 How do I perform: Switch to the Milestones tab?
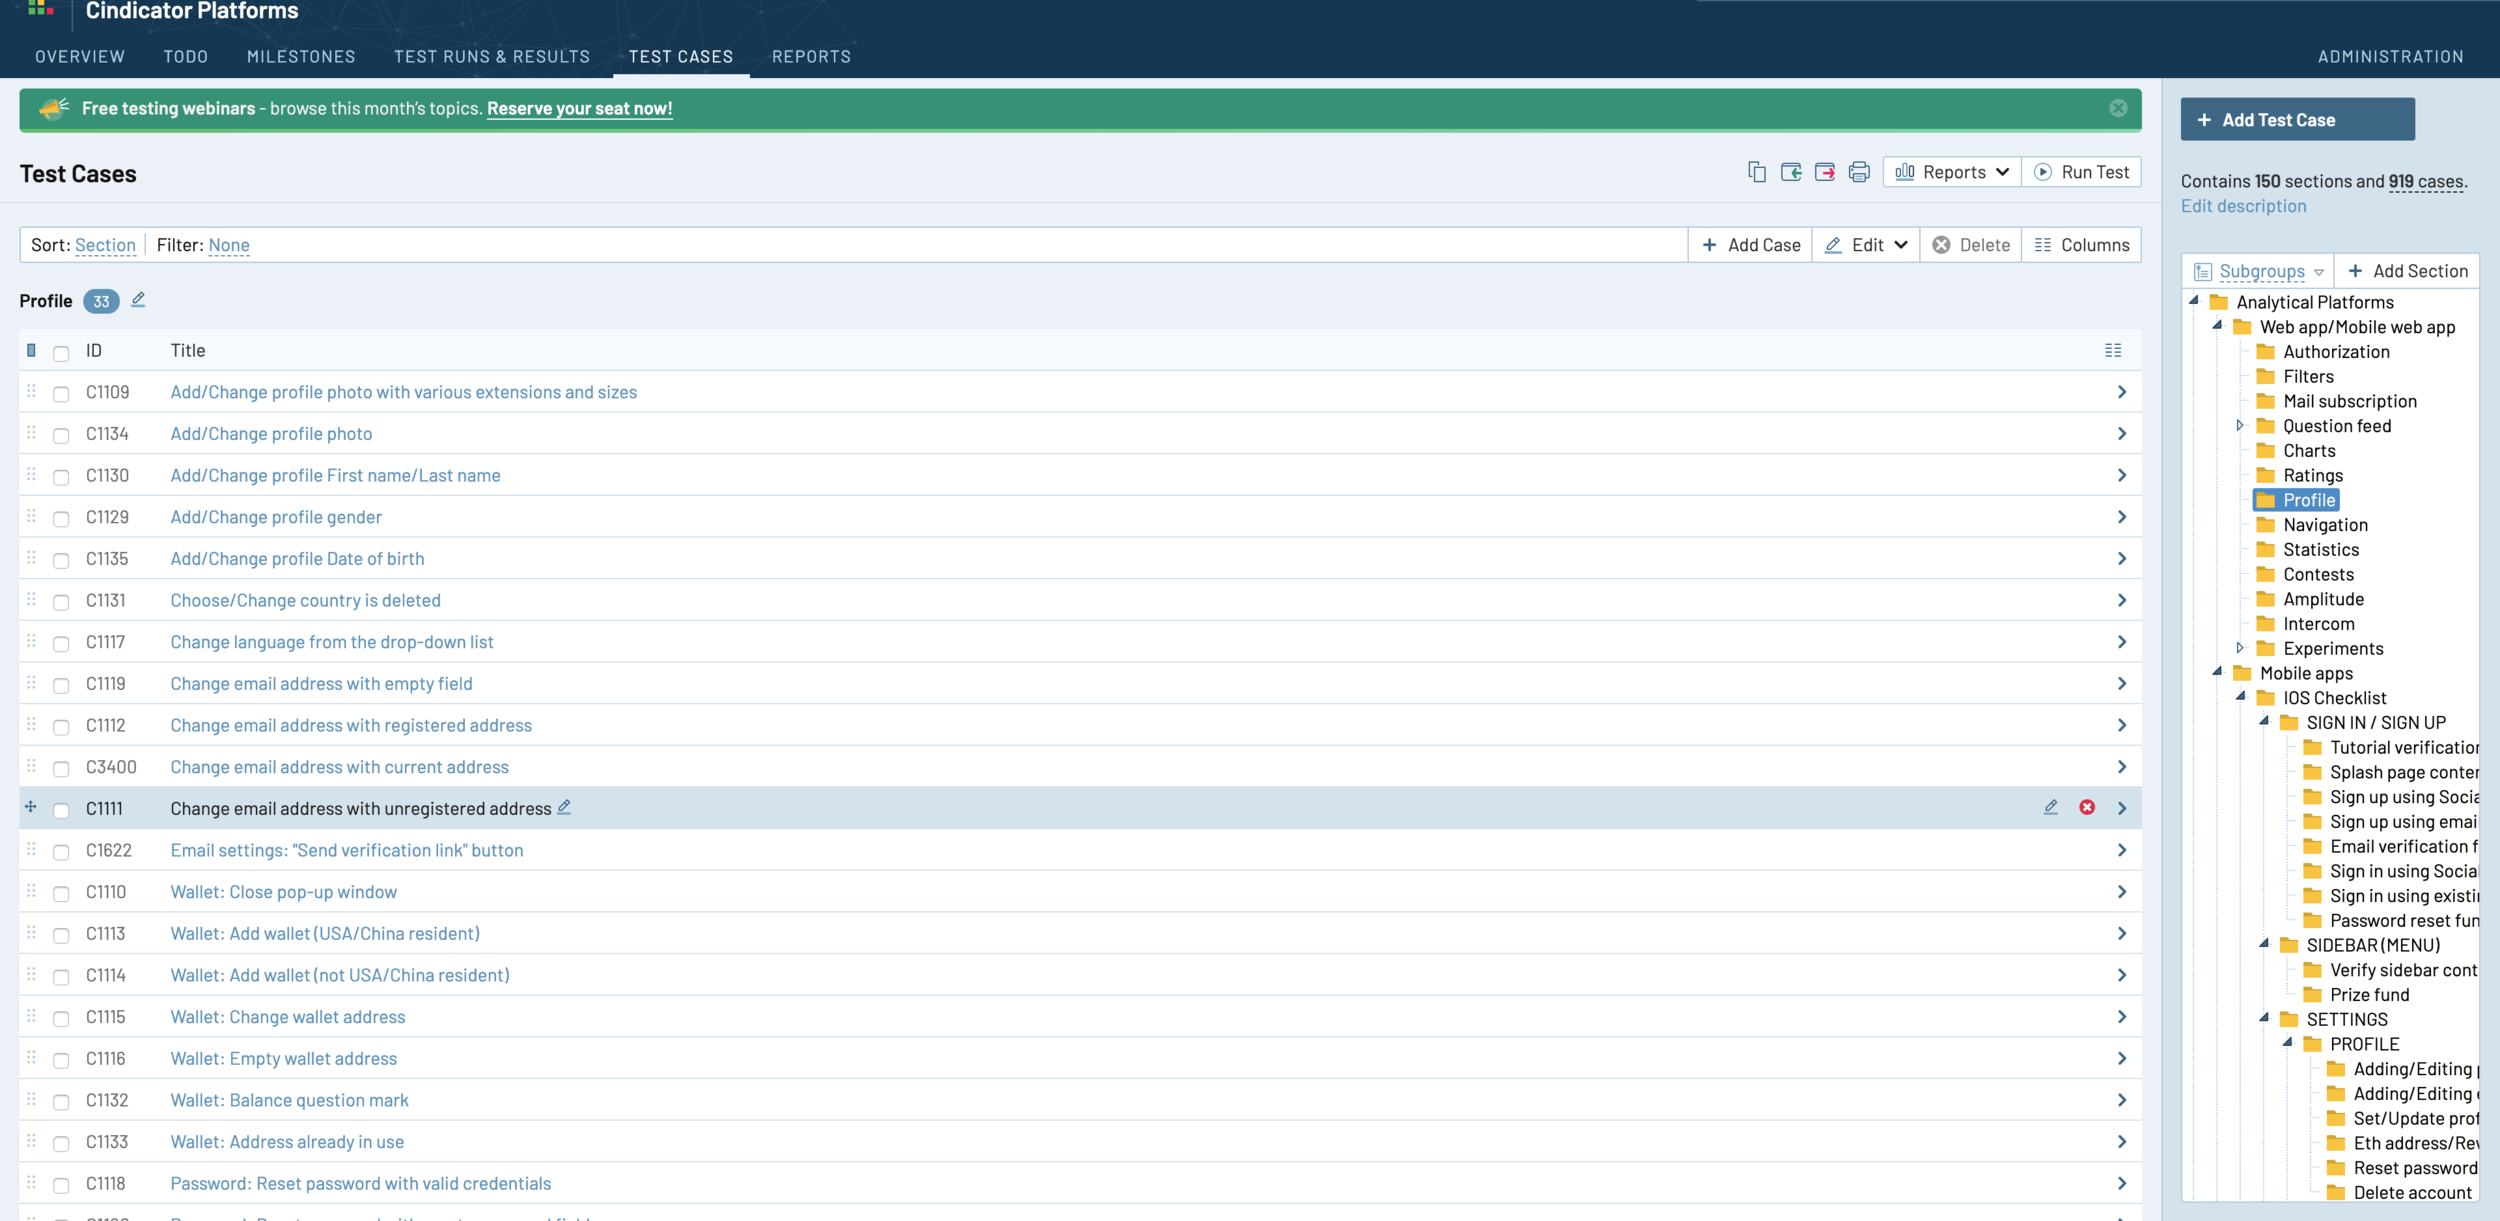(301, 56)
